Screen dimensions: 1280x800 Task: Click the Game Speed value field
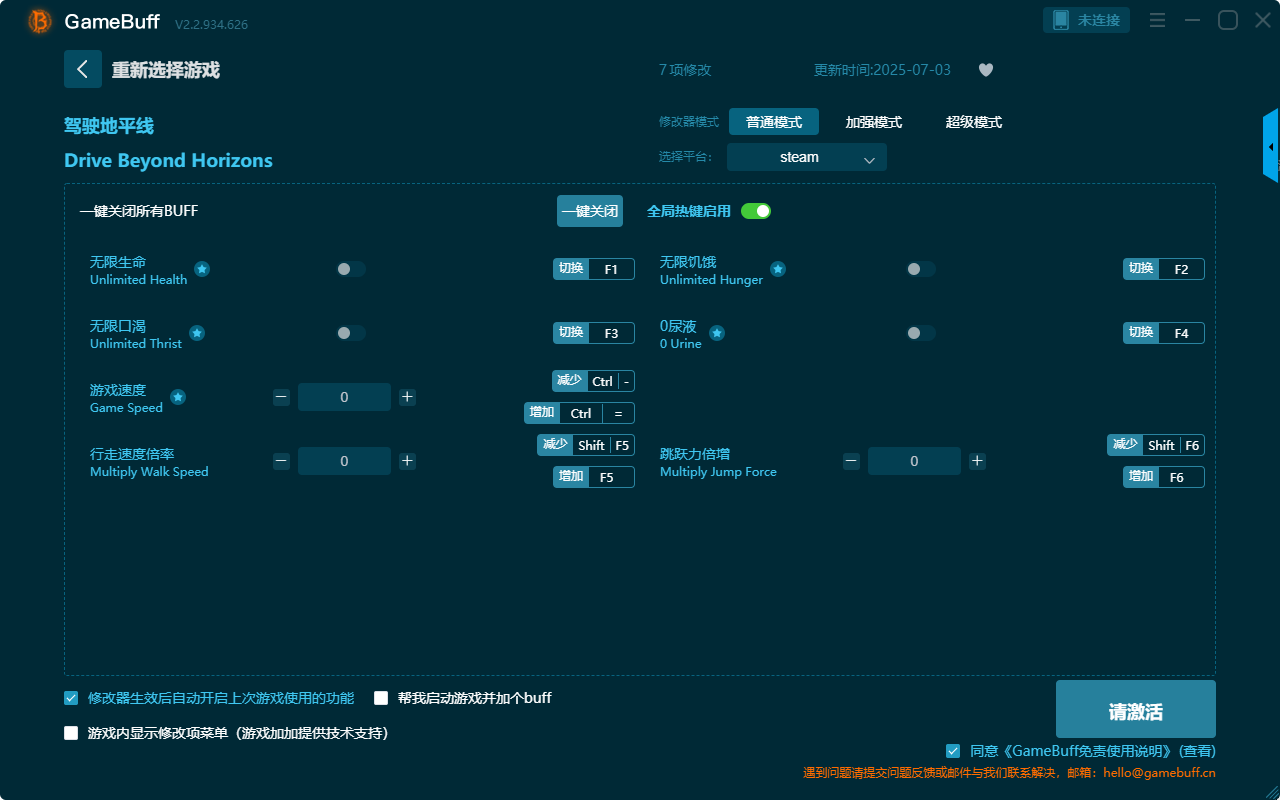[344, 397]
